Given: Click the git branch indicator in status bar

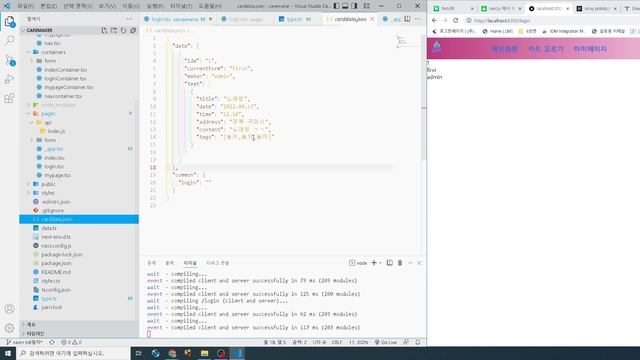Looking at the screenshot, I should [x=25, y=342].
